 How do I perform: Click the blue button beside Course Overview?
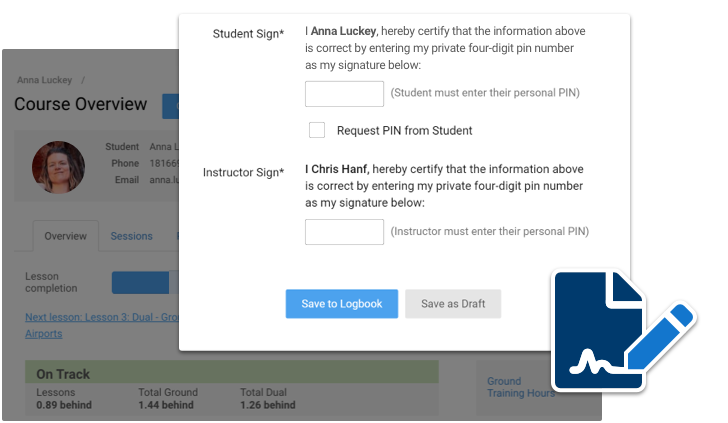(170, 106)
